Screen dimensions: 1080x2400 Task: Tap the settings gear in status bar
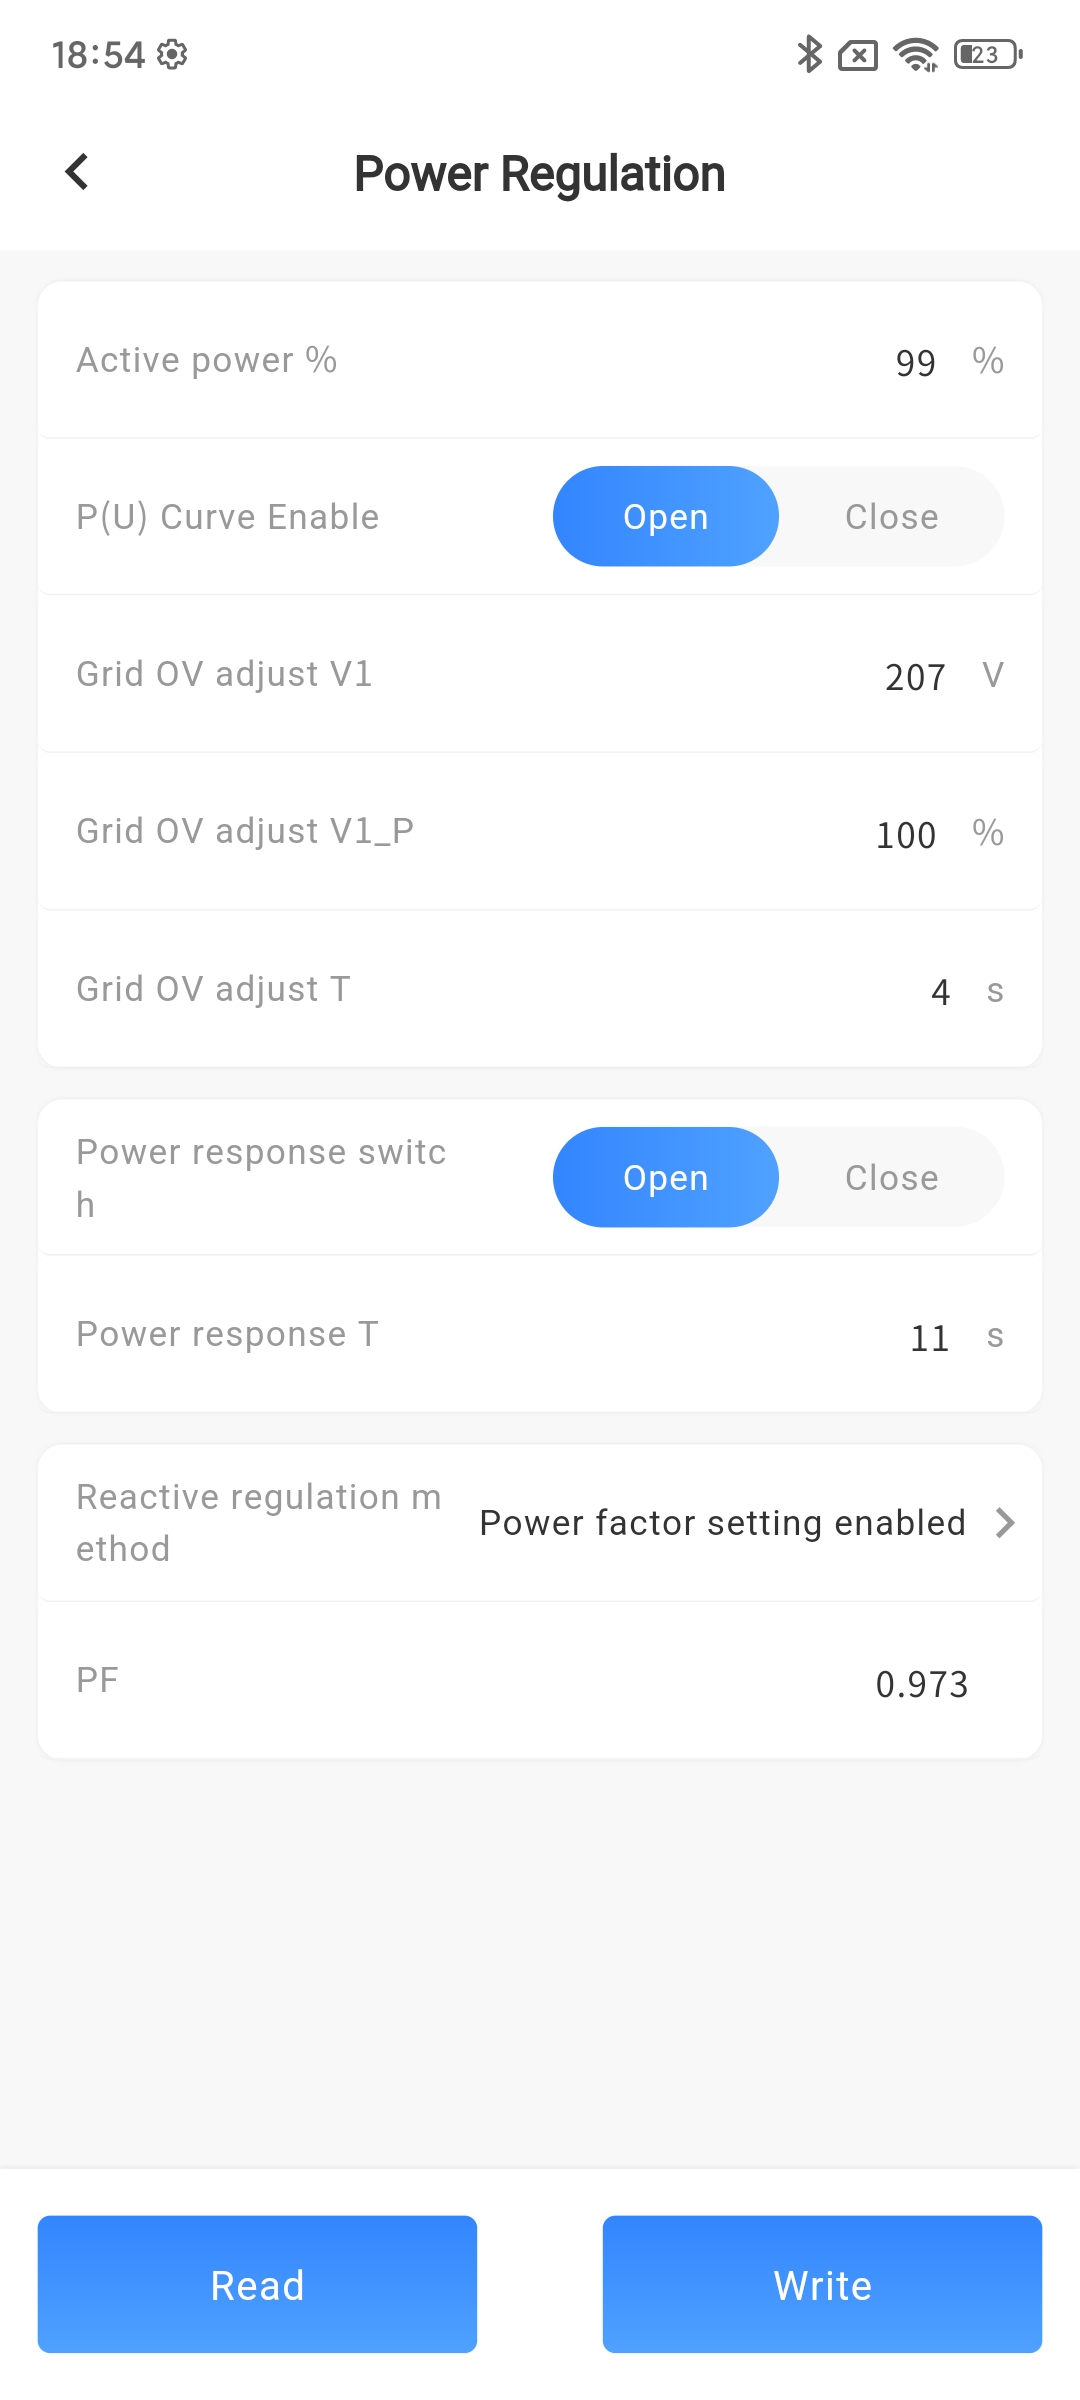coord(172,54)
